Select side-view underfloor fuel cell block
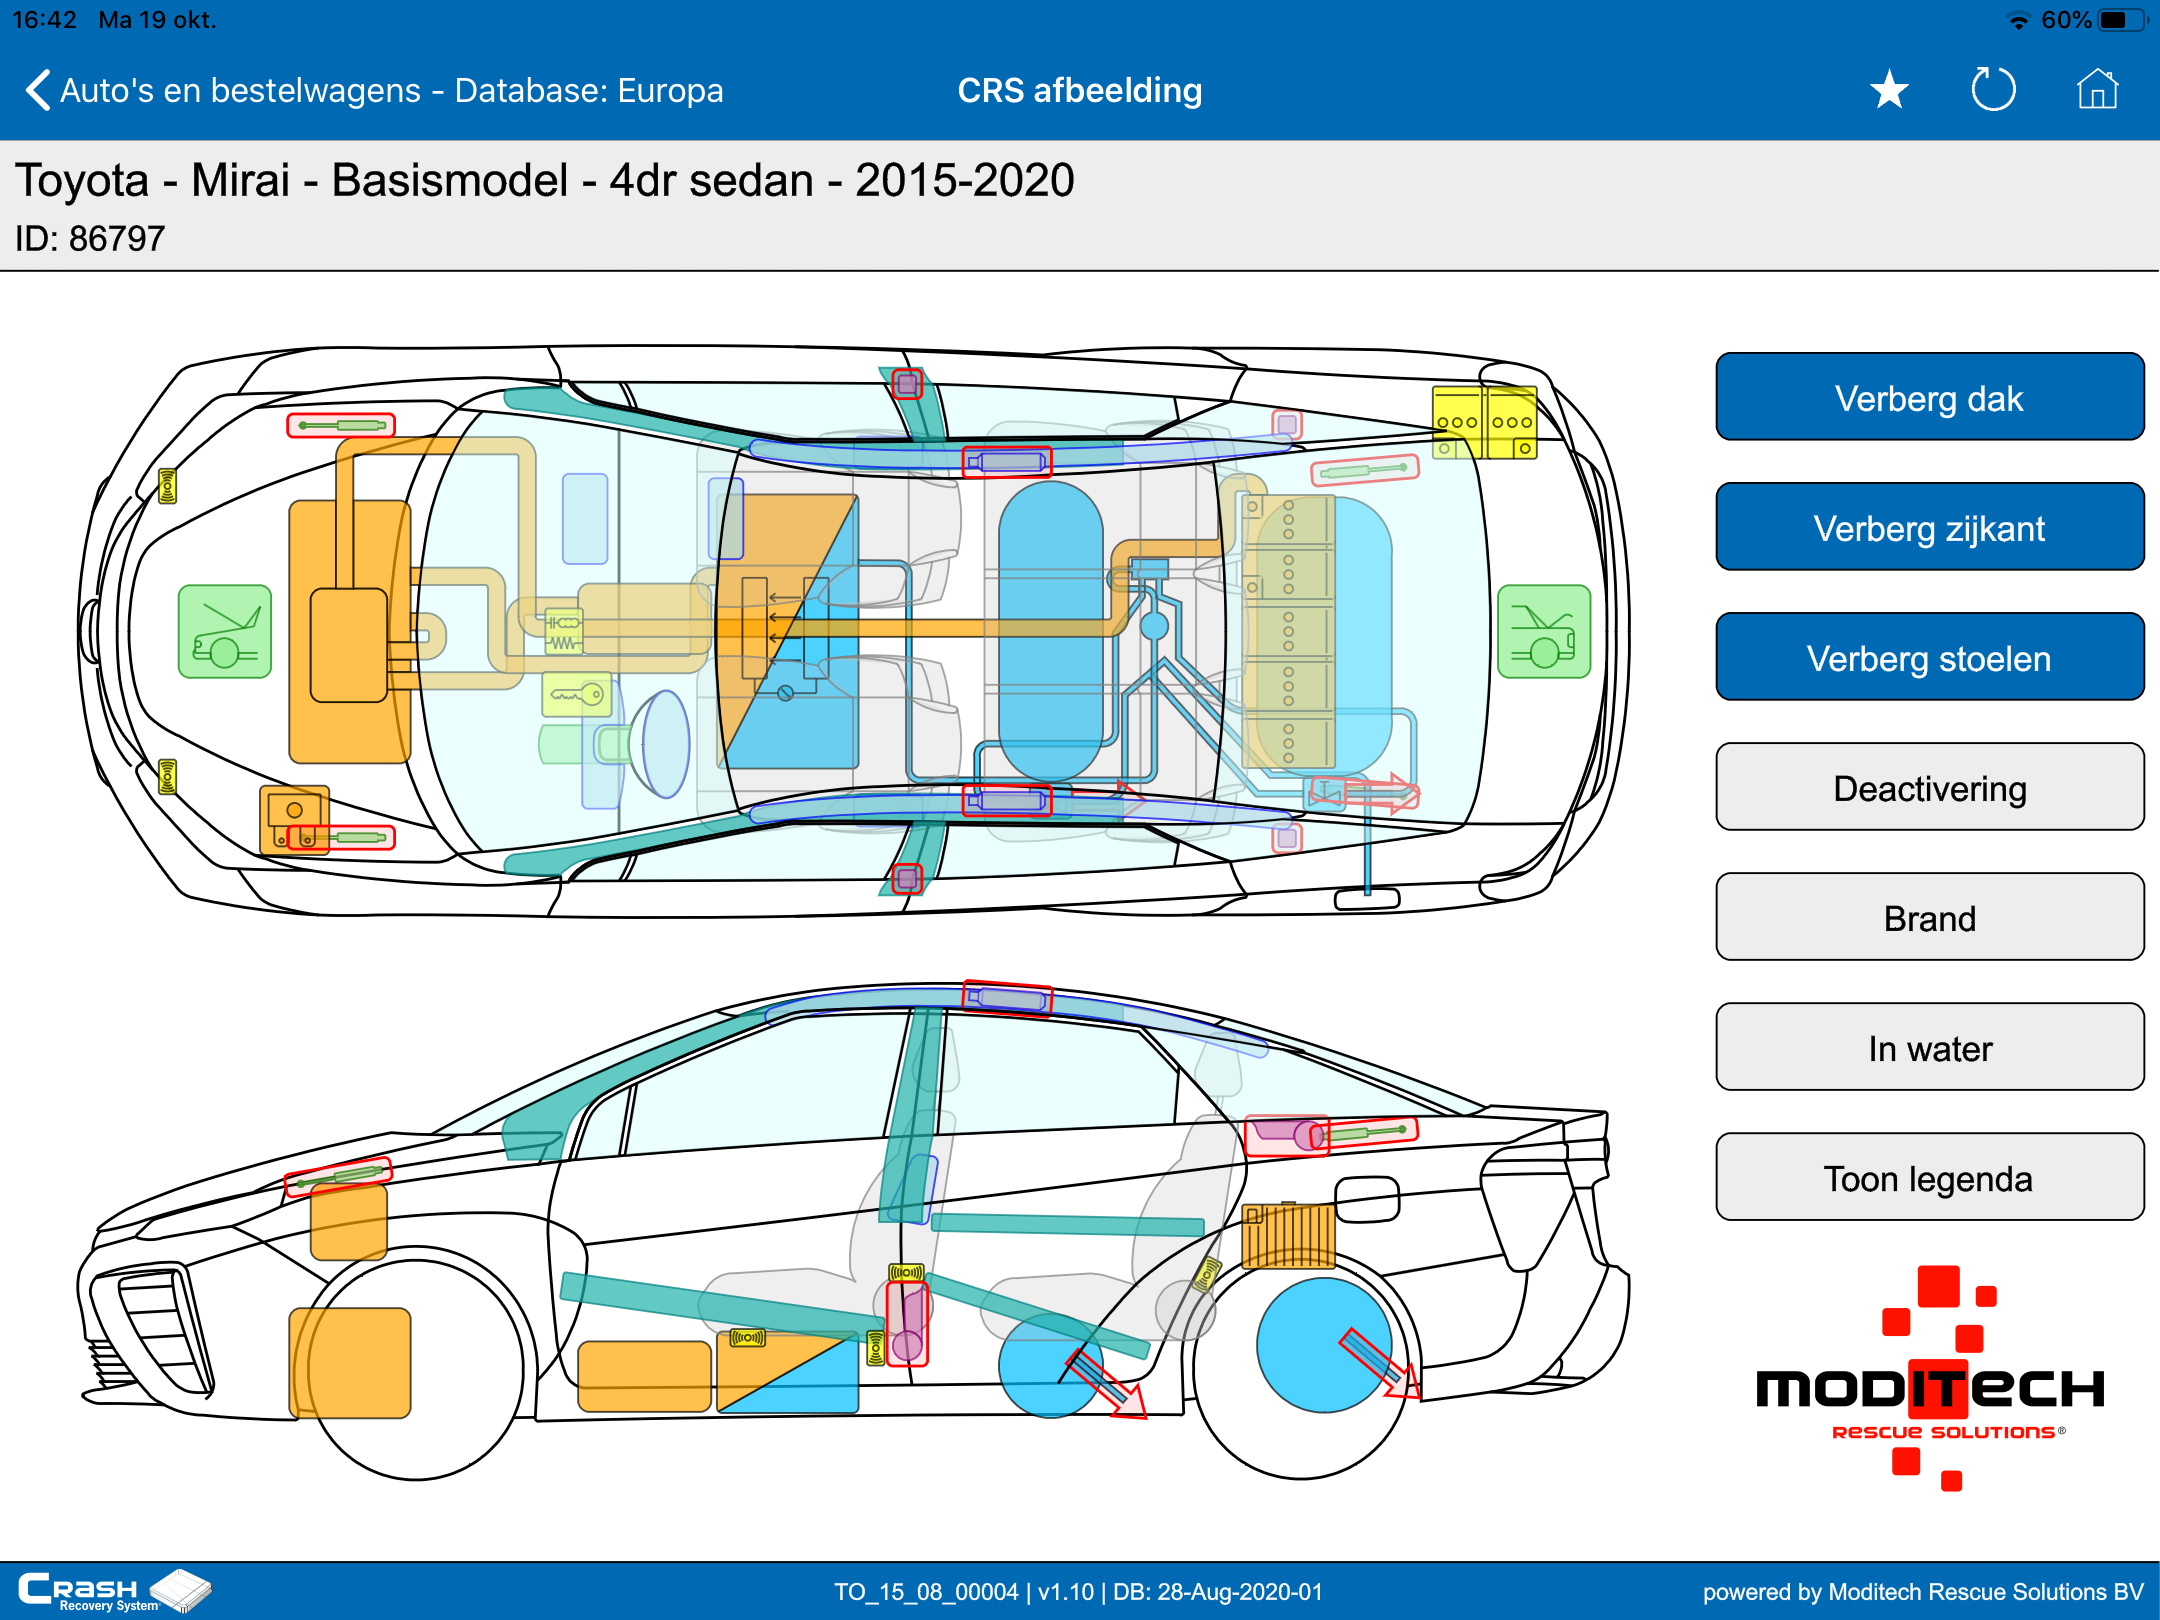The width and height of the screenshot is (2160, 1620). (x=787, y=1372)
